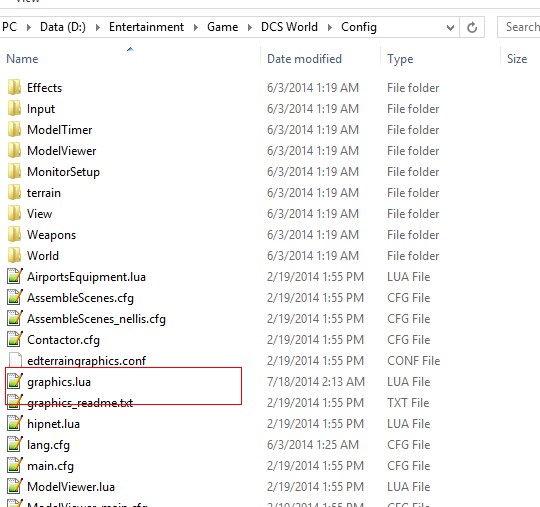Image resolution: width=540 pixels, height=507 pixels.
Task: Click the MonitorSetup folder icon
Action: click(x=14, y=172)
